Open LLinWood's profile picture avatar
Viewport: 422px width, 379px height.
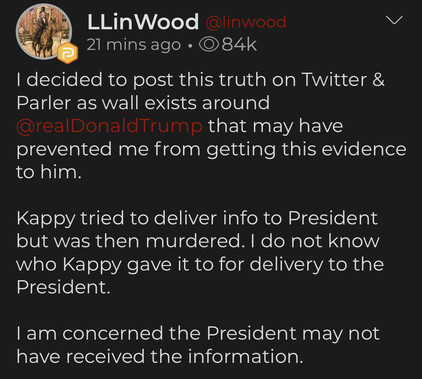point(44,32)
